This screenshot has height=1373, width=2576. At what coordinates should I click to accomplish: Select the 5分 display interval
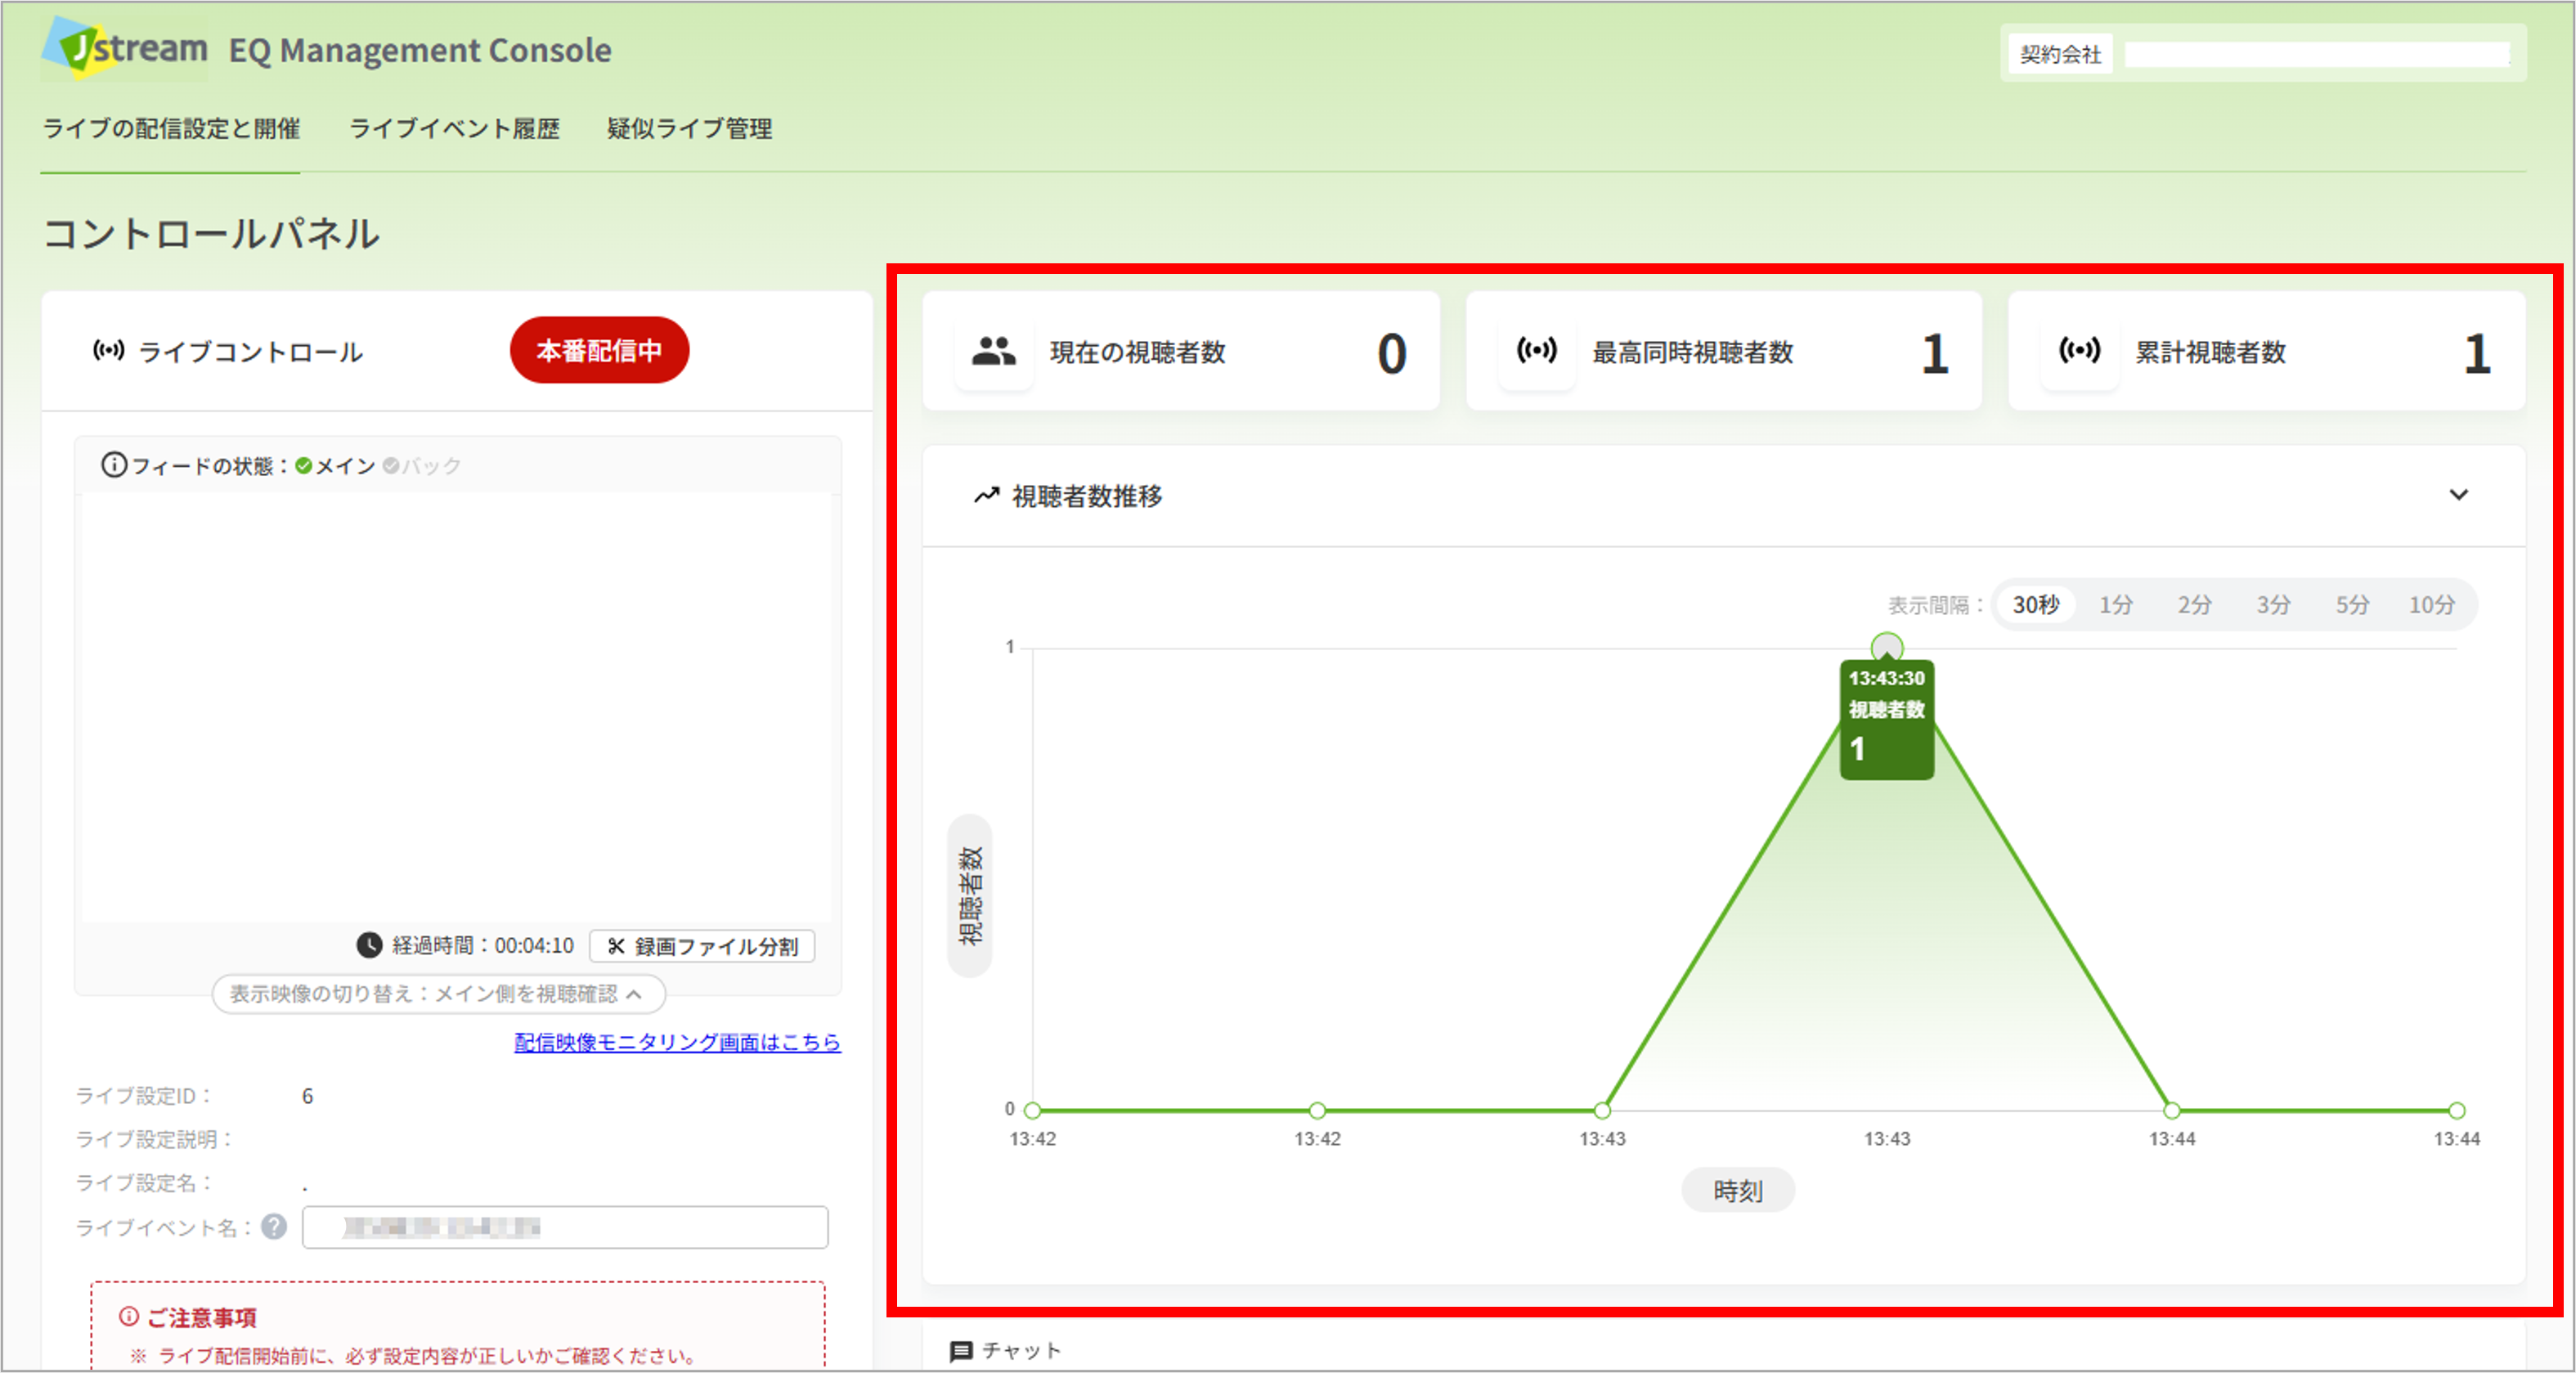[2353, 604]
